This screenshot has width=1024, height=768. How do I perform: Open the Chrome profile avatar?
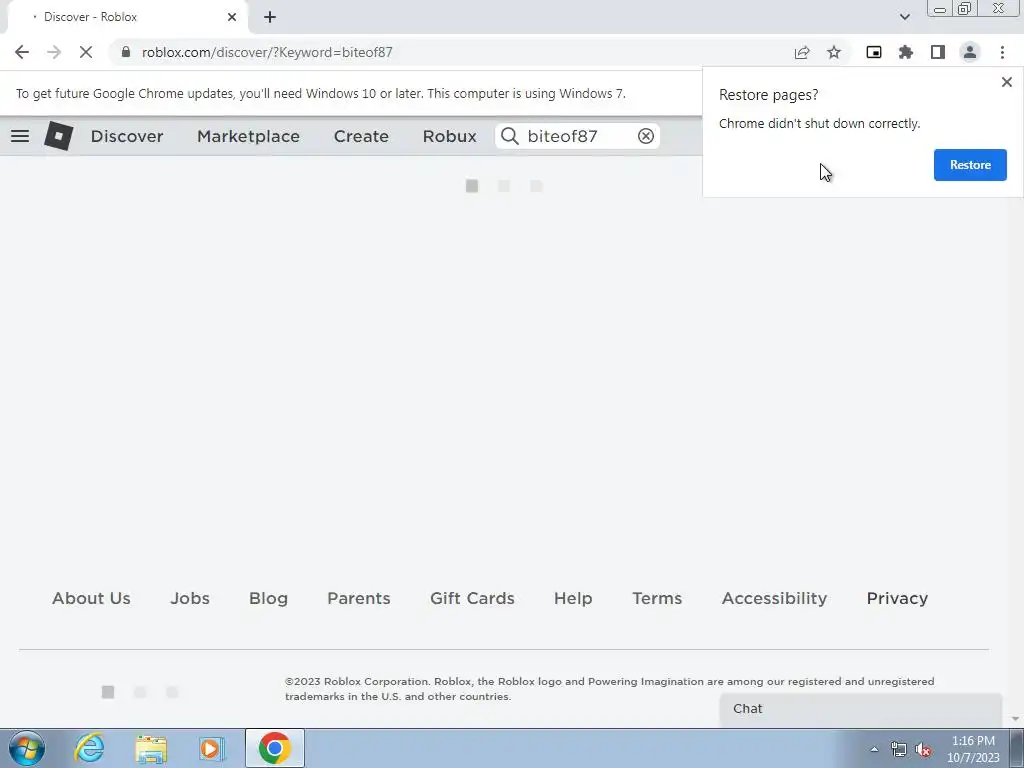coord(970,52)
